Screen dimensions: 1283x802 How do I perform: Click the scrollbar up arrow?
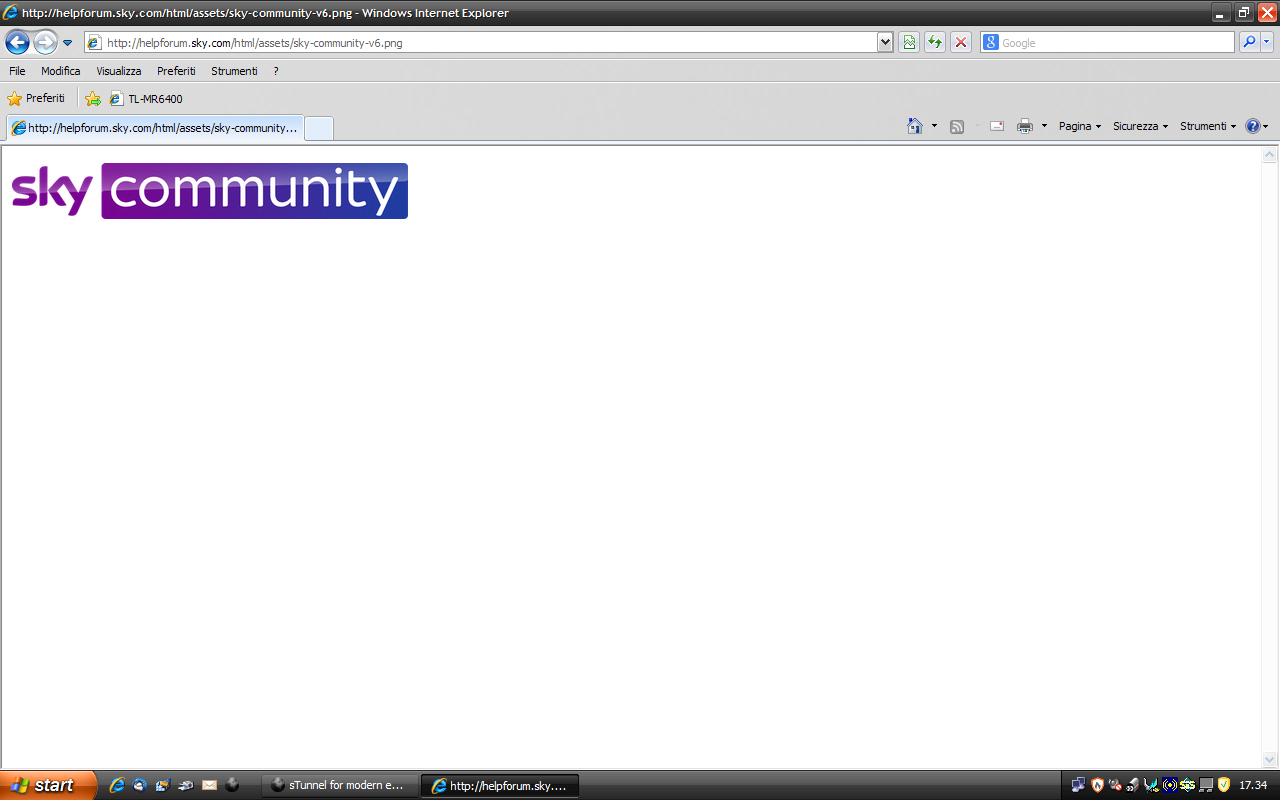coord(1270,155)
